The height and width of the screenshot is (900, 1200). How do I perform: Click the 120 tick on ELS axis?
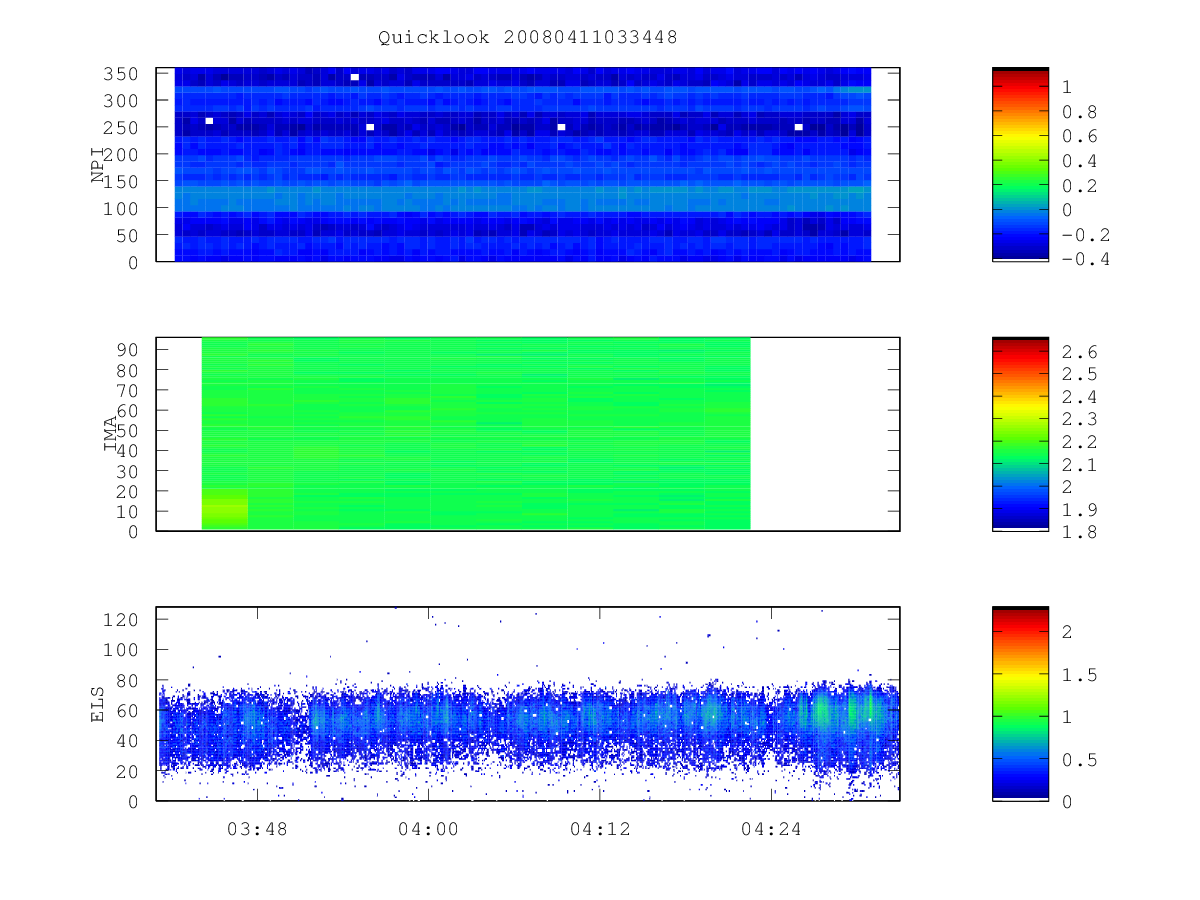point(124,619)
